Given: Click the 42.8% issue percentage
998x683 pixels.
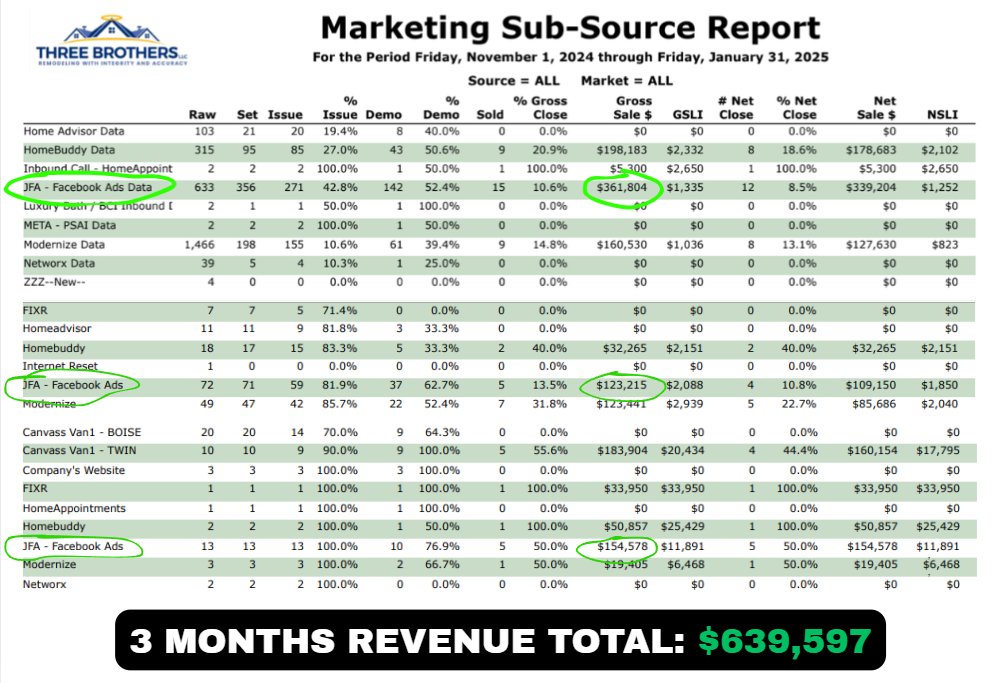Looking at the screenshot, I should point(339,187).
